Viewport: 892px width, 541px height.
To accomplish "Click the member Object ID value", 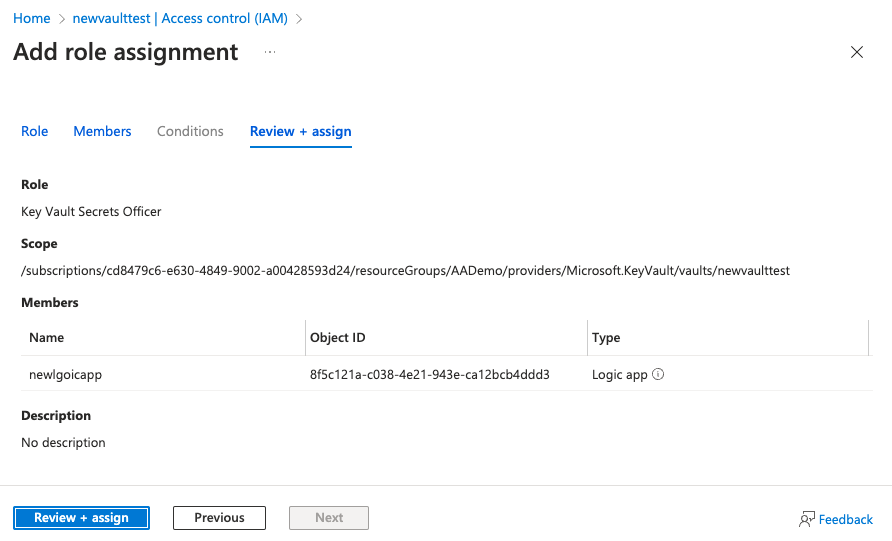I will coord(430,375).
